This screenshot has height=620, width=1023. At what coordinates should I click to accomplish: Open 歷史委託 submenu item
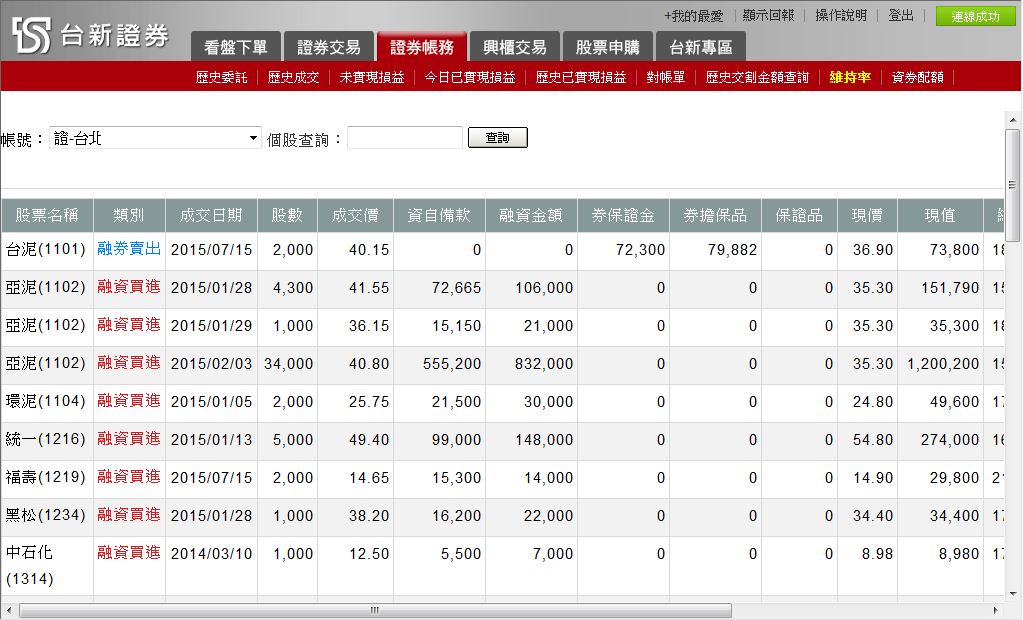click(221, 77)
